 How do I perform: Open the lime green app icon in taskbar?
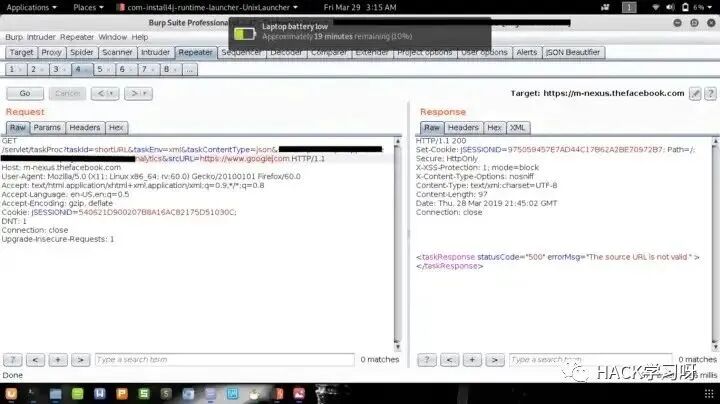(x=78, y=393)
